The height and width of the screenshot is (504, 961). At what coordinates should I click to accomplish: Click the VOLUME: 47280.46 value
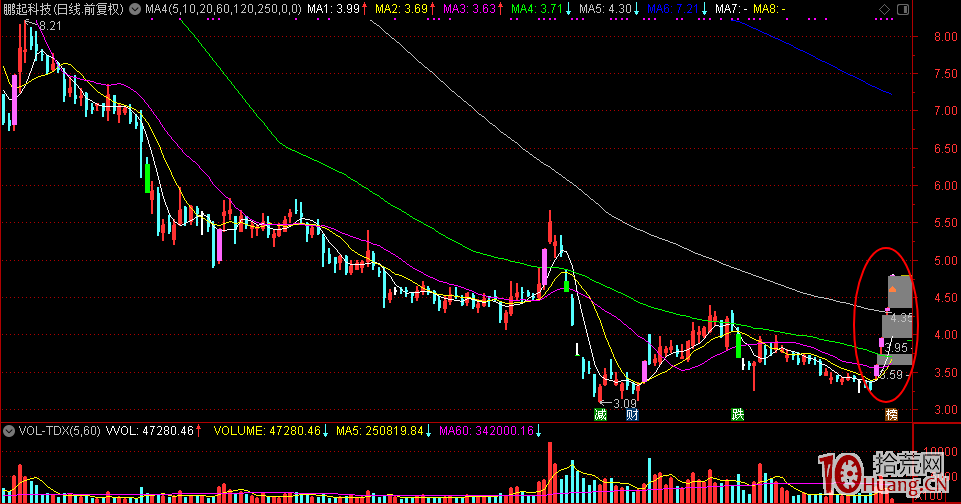[x=267, y=431]
